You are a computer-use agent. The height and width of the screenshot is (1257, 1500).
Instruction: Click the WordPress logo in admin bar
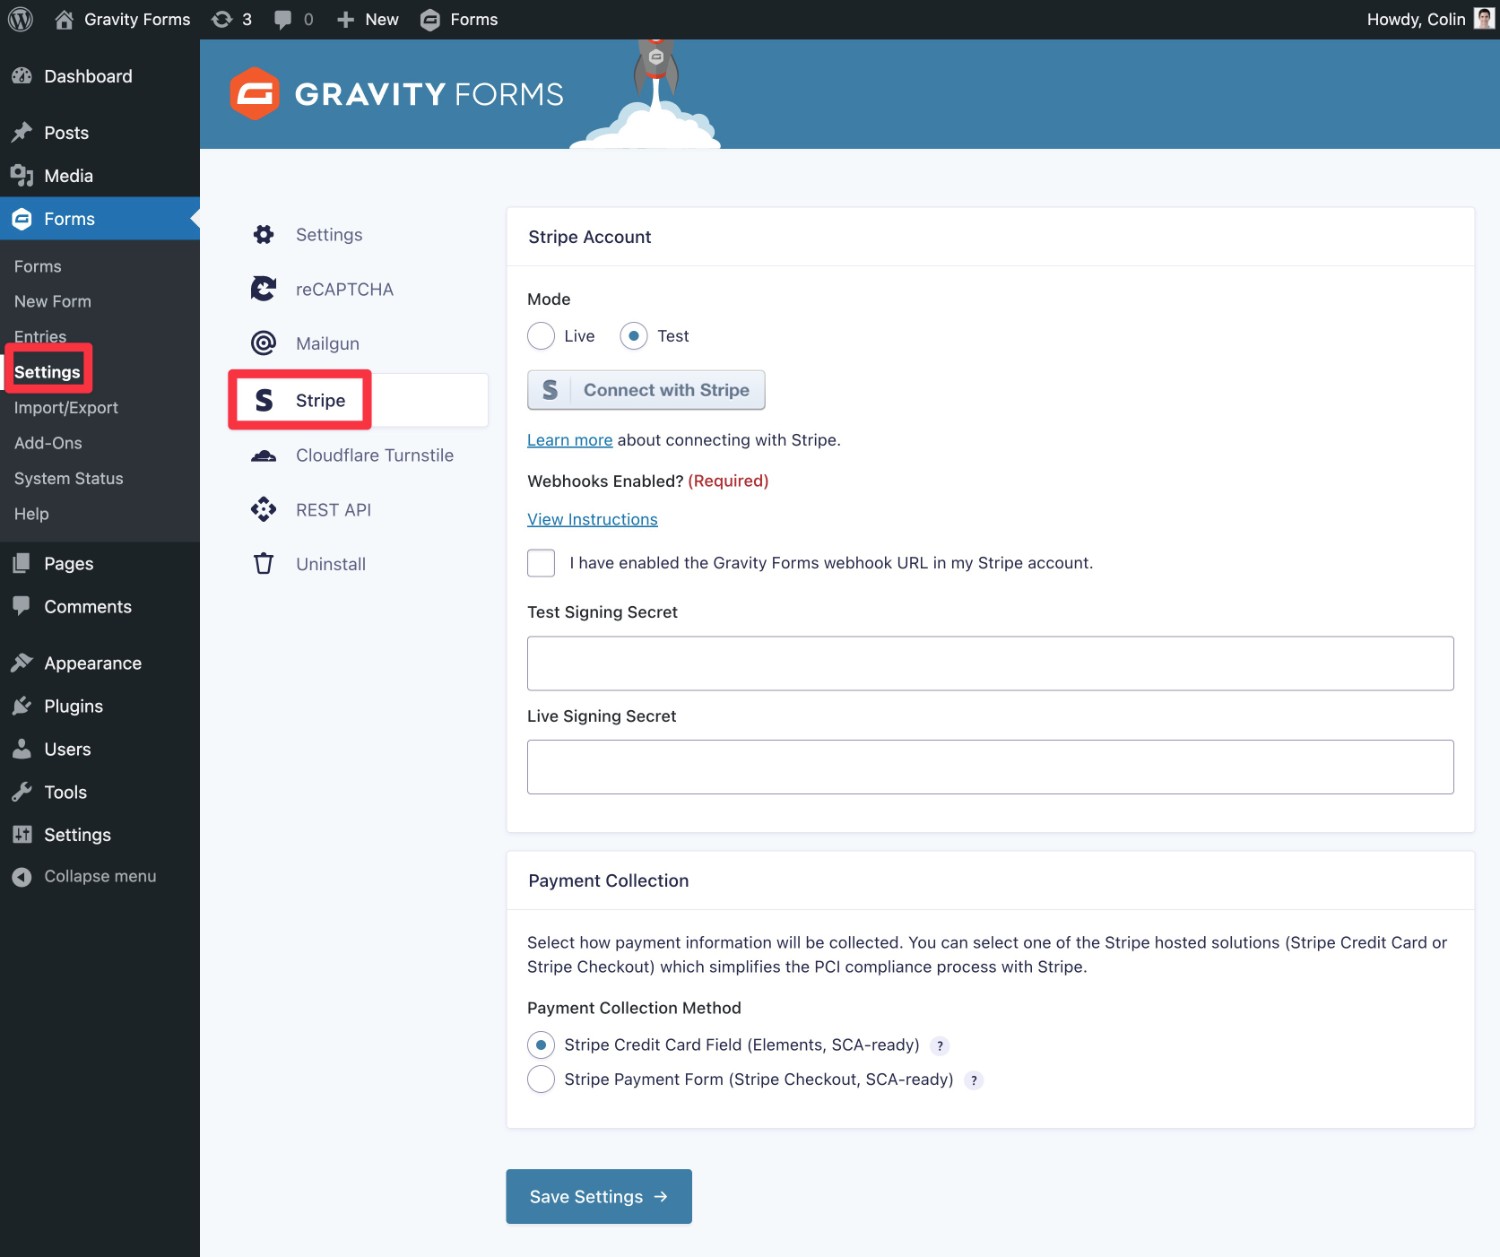pos(20,19)
